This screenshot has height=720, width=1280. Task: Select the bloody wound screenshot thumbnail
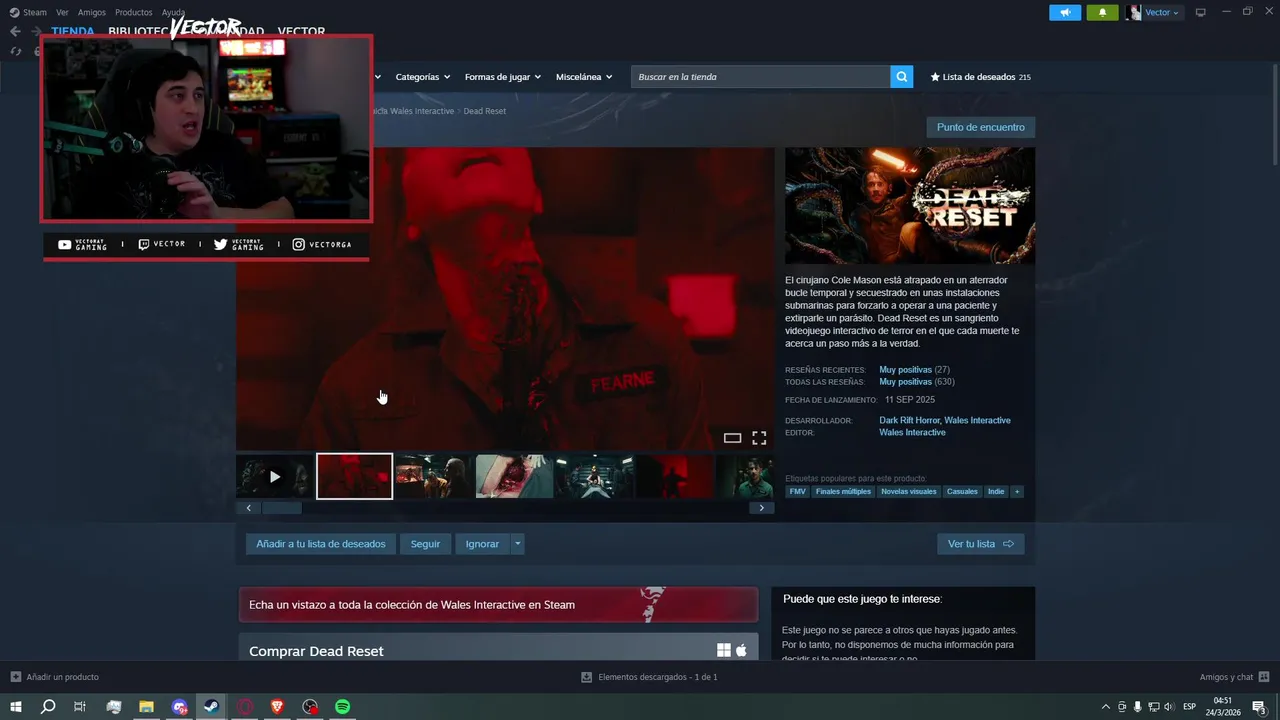pyautogui.click(x=514, y=477)
